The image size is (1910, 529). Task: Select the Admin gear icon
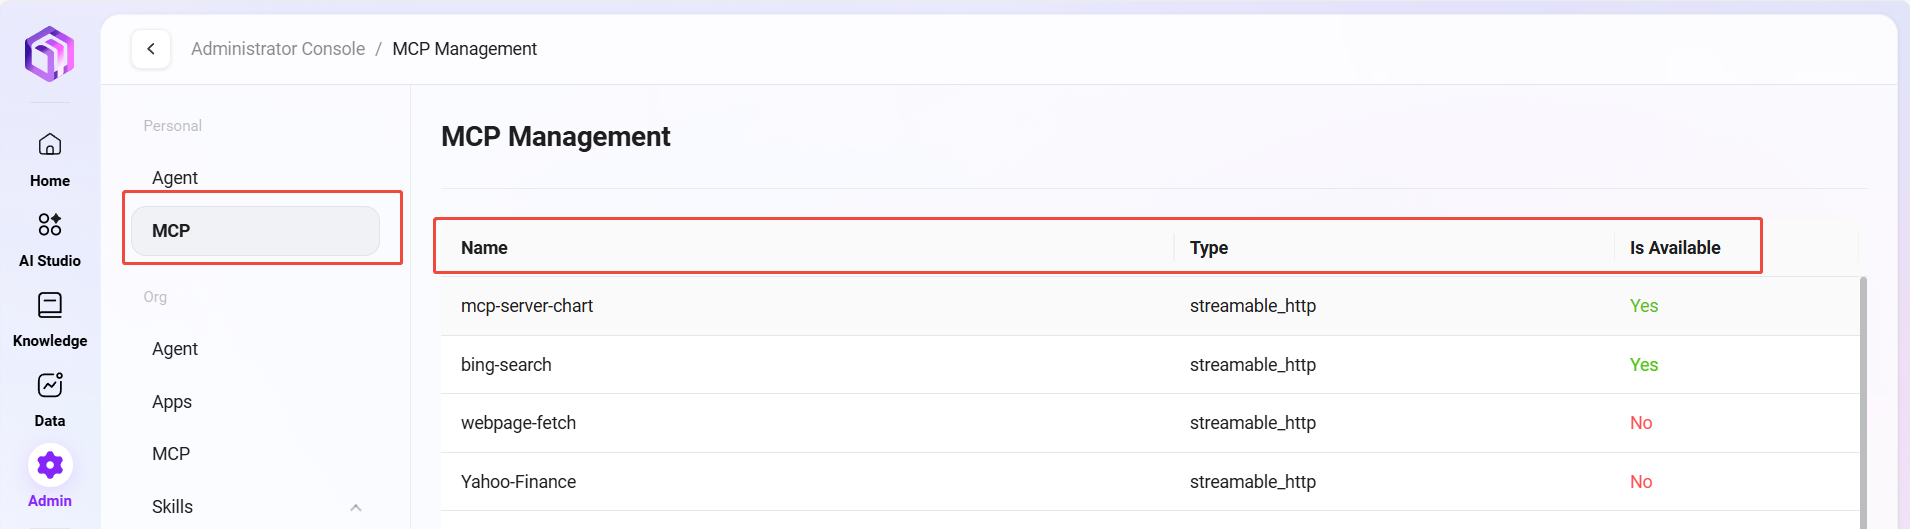click(49, 465)
